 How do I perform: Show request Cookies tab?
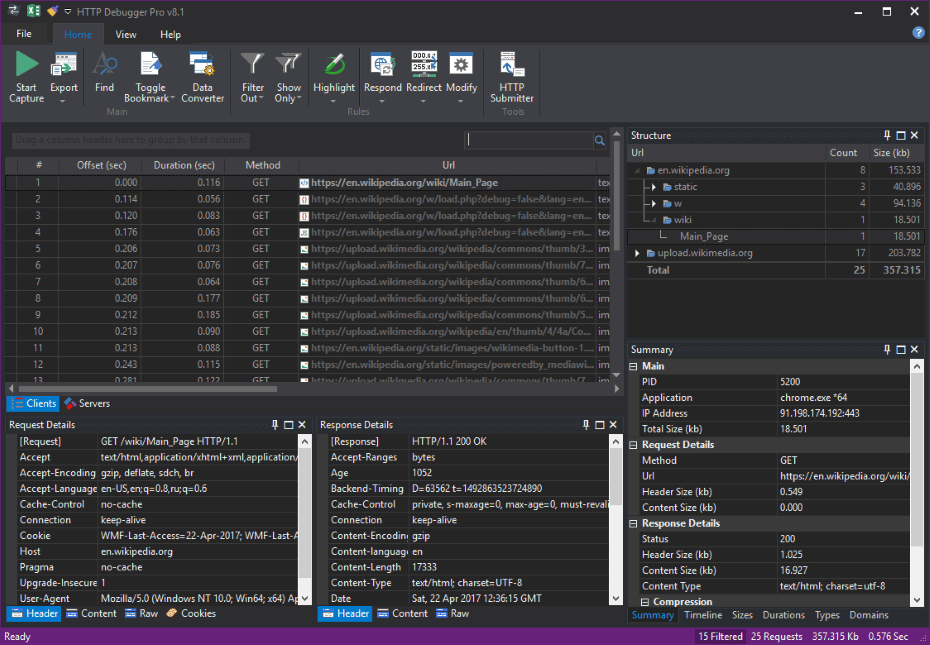(192, 614)
